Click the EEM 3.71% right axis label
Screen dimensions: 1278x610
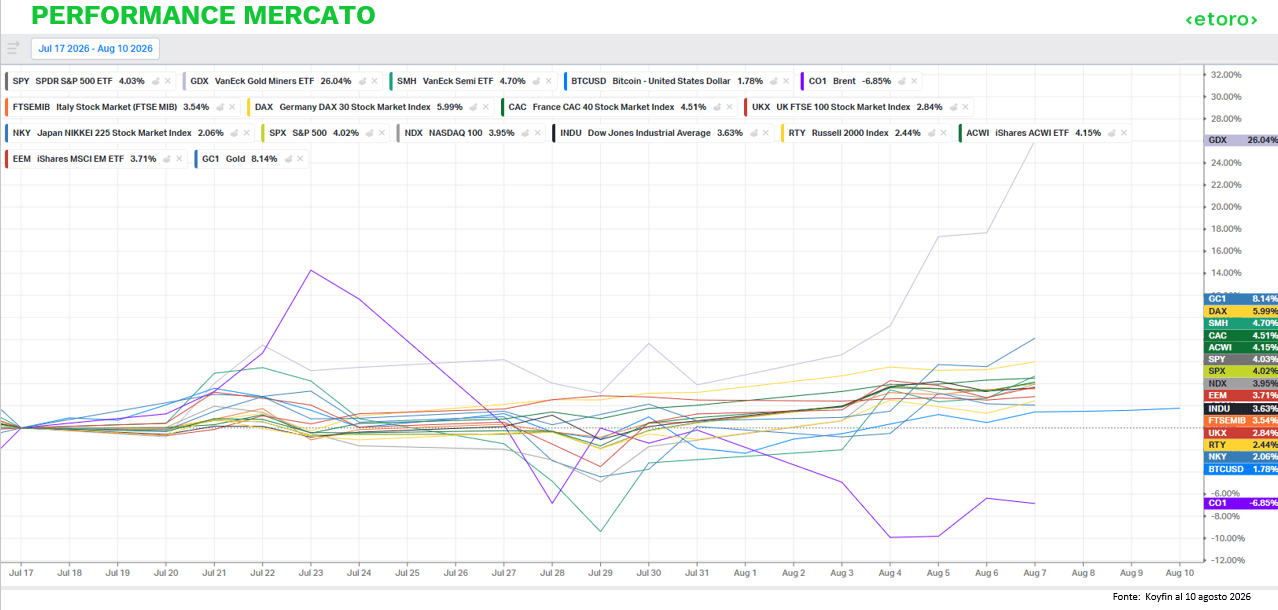coord(1242,396)
